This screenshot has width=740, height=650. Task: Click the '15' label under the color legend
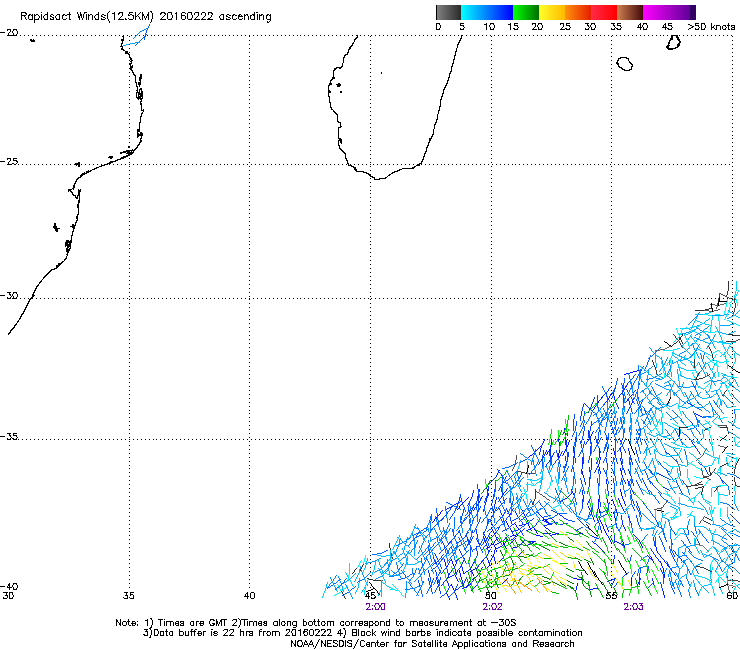coord(513,27)
